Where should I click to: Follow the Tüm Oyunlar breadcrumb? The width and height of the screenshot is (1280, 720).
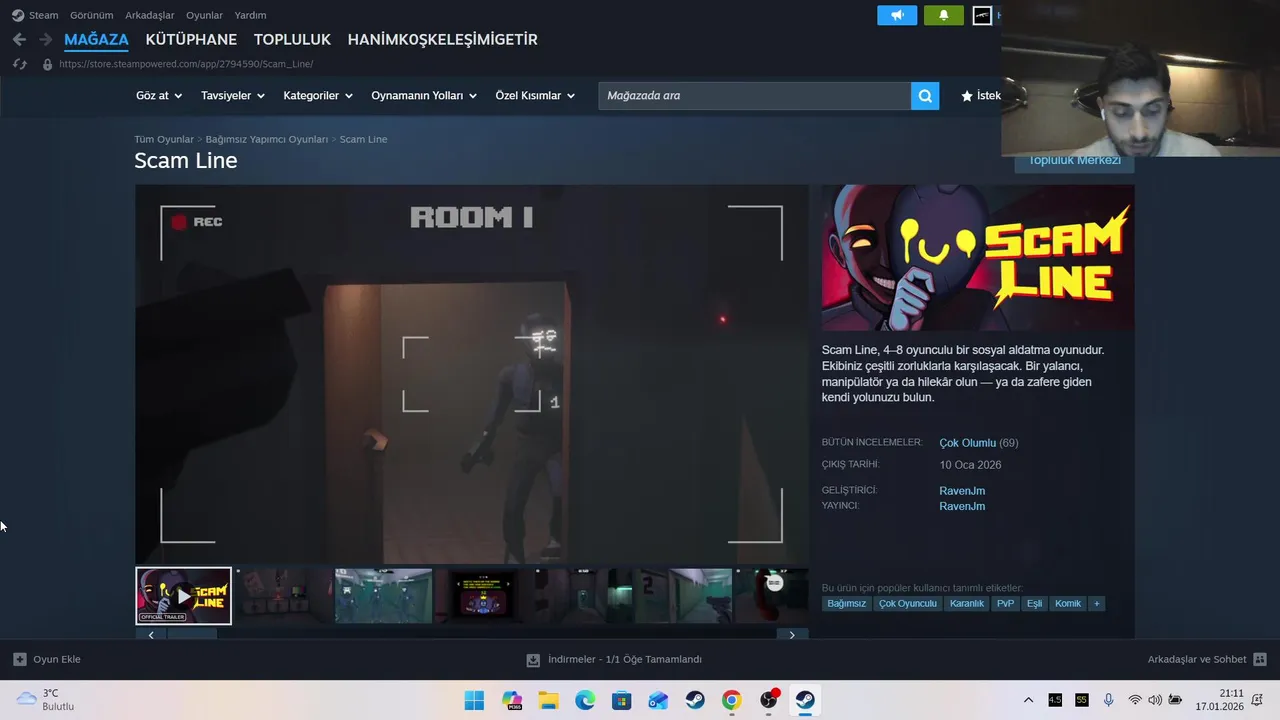[x=164, y=139]
